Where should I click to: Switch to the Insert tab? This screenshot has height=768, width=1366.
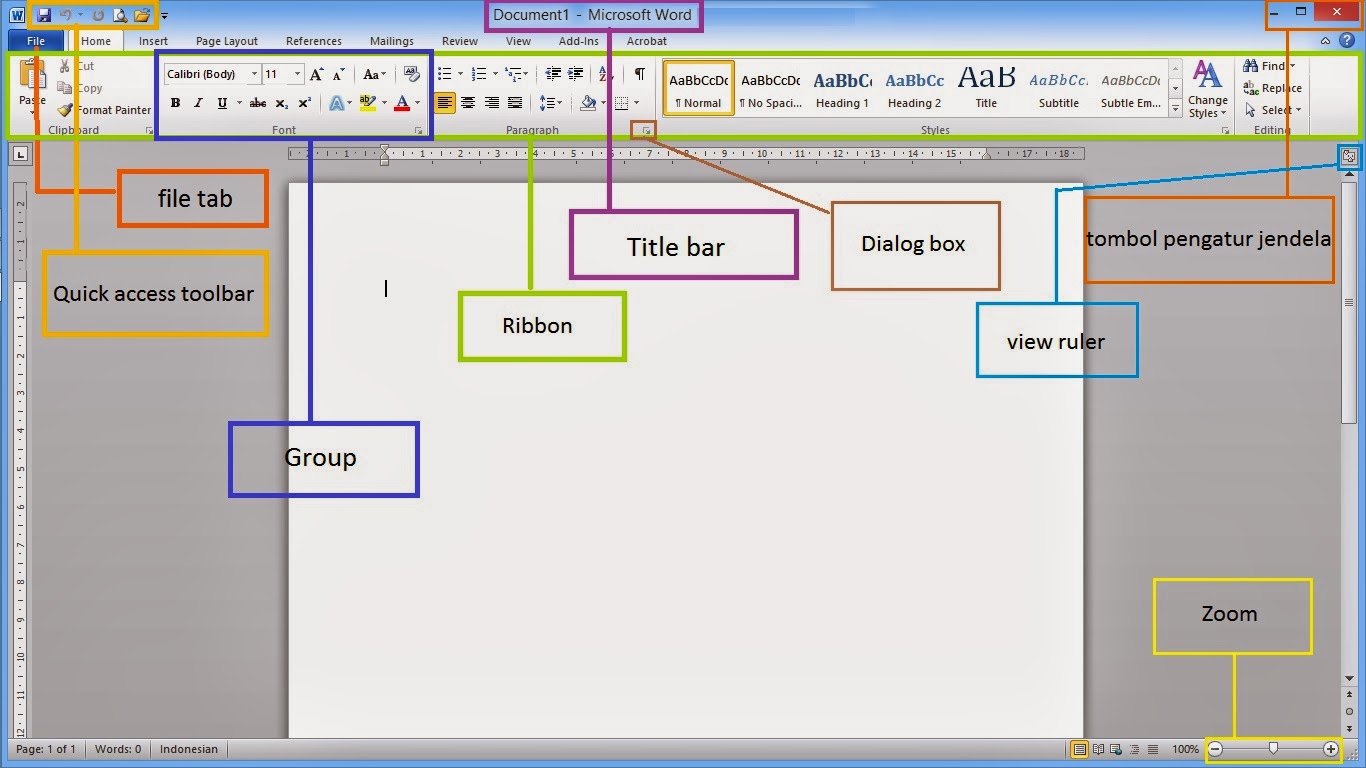(x=153, y=41)
